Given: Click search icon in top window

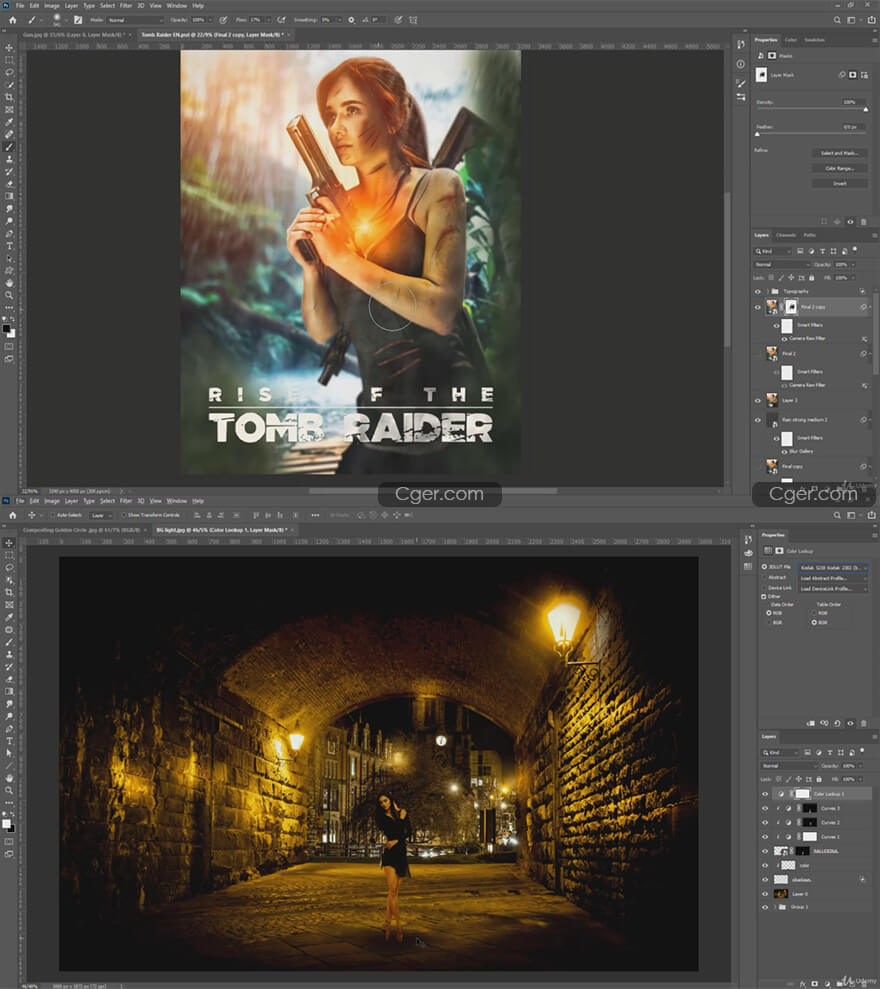Looking at the screenshot, I should [837, 20].
